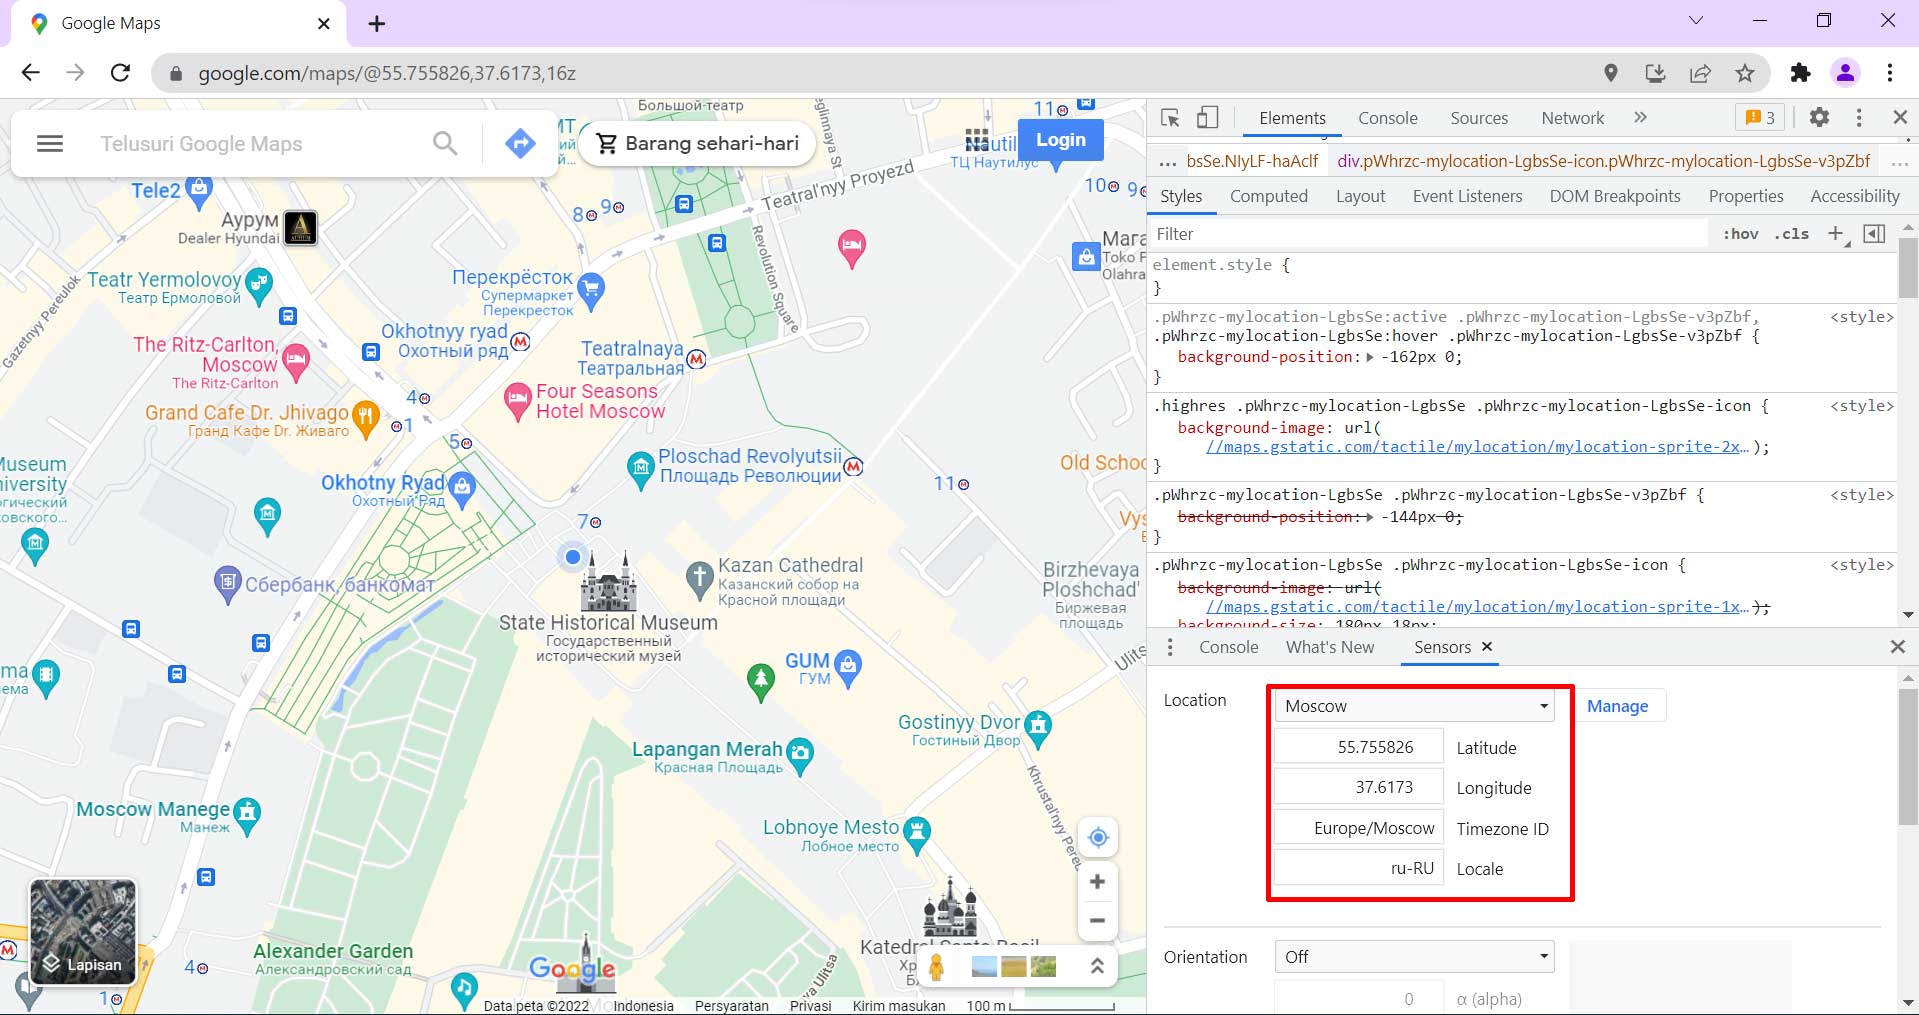
Task: Click the Manage locations button in Sensors
Action: point(1618,705)
